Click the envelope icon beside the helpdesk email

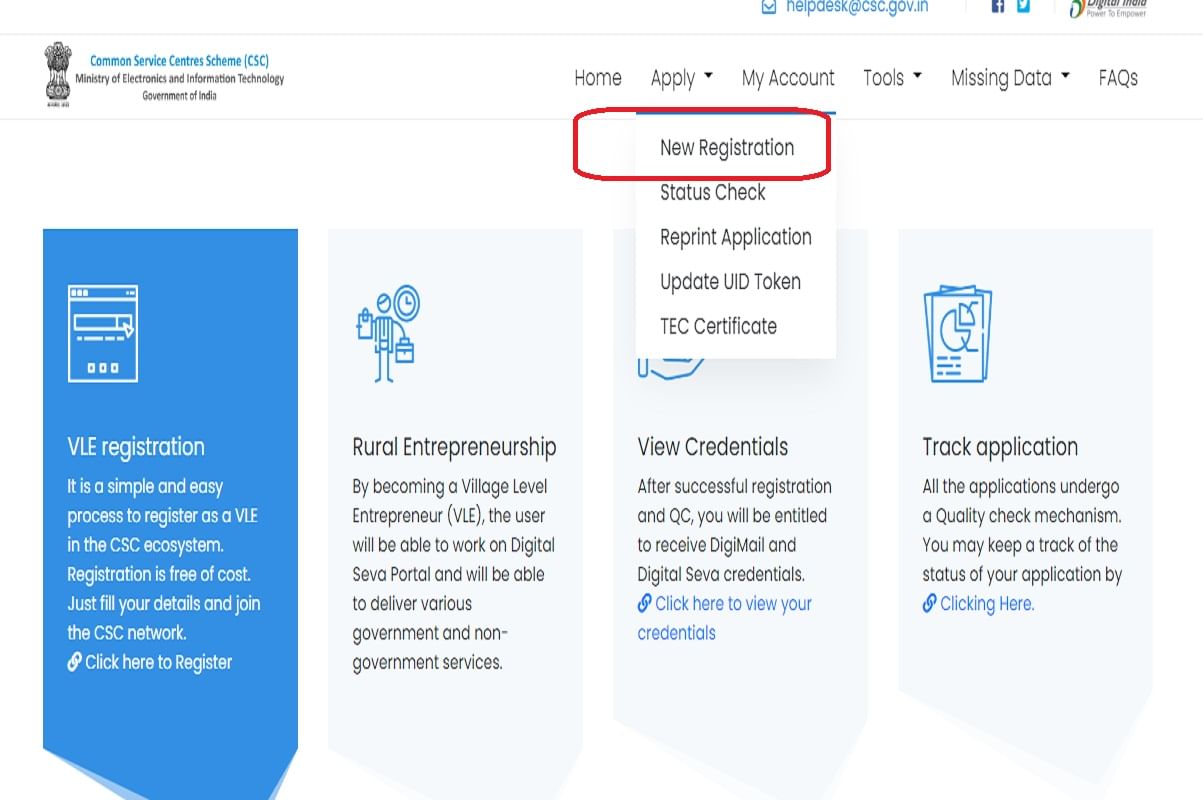(x=768, y=6)
